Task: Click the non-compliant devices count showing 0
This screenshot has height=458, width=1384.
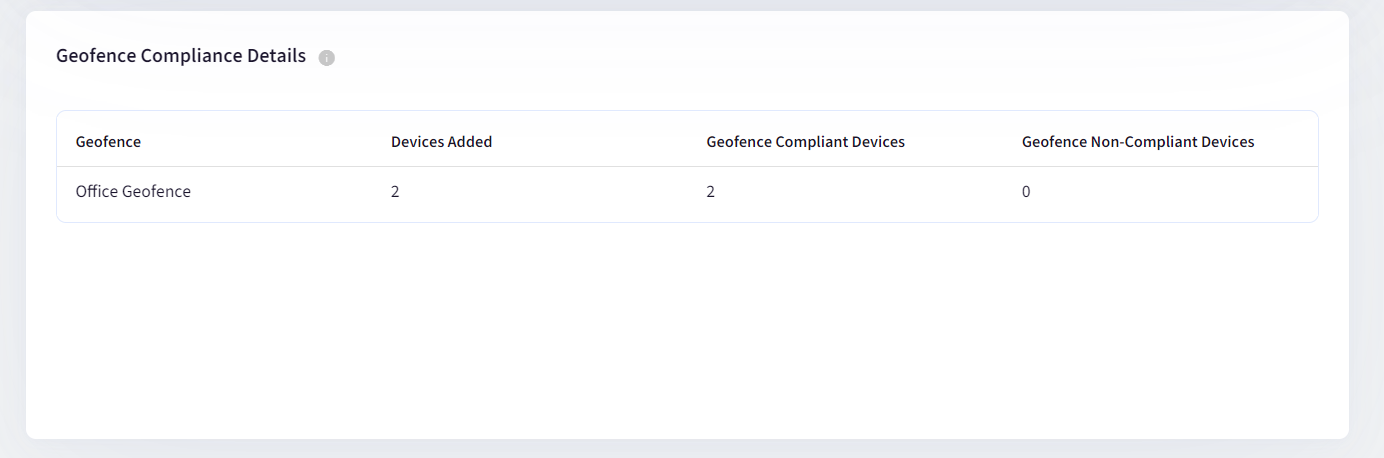Action: [x=1026, y=192]
